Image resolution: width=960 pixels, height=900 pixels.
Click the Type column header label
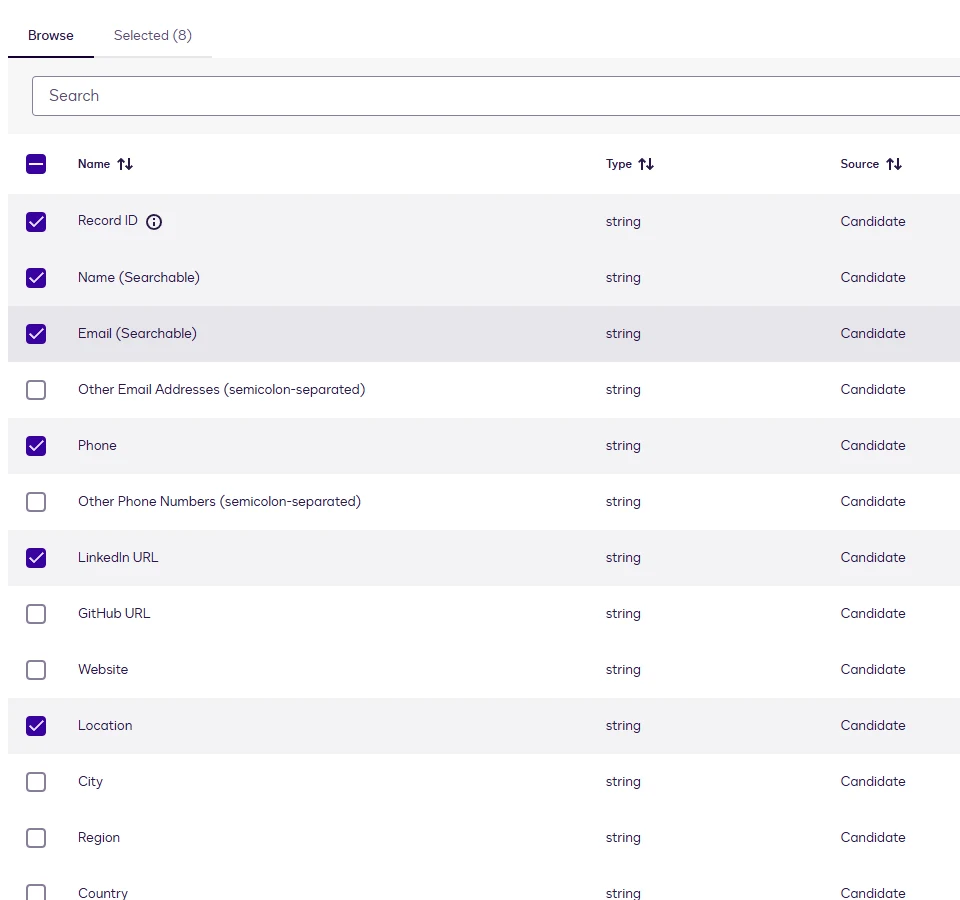click(x=619, y=164)
